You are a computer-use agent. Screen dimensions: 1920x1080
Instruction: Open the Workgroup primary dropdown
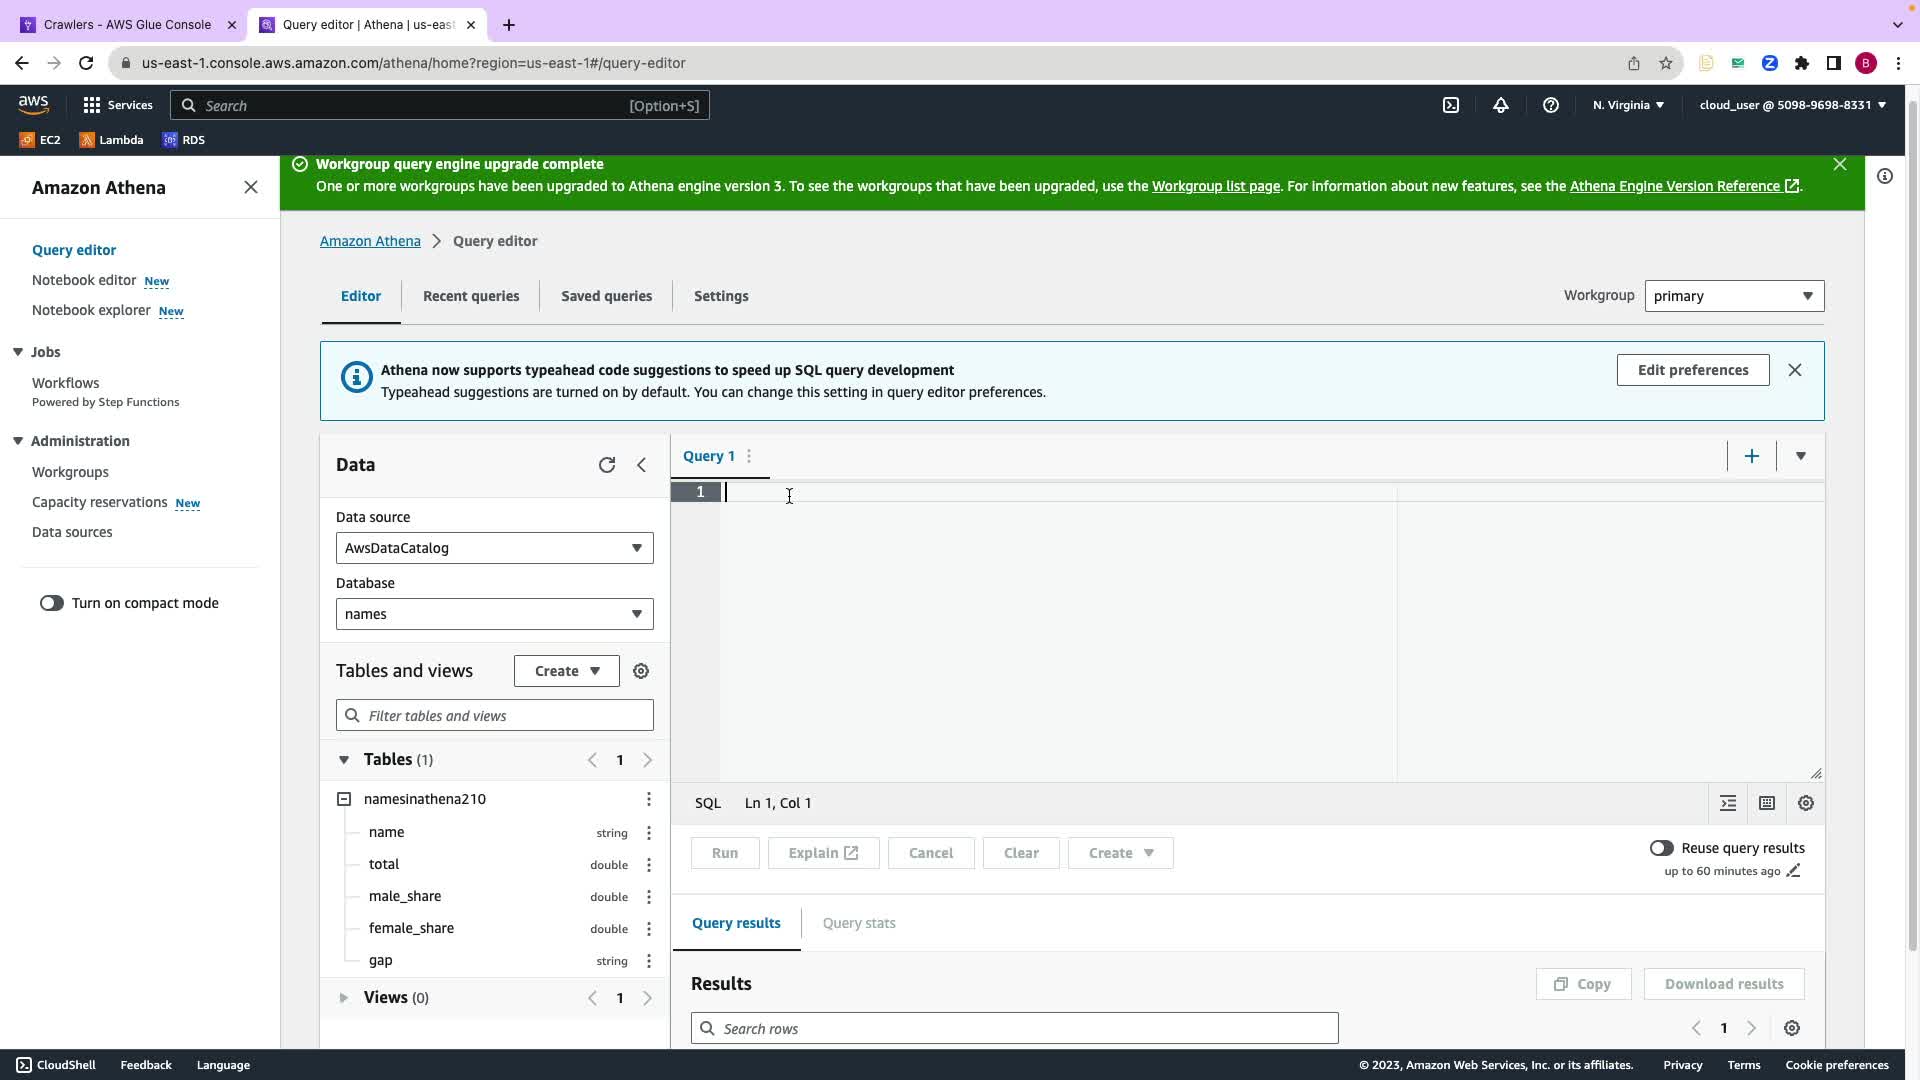tap(1734, 296)
